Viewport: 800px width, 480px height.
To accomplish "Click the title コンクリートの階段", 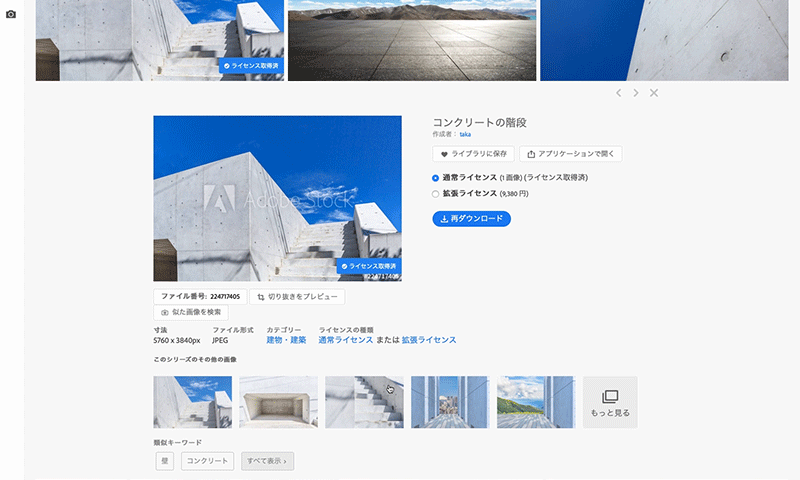I will pyautogui.click(x=480, y=122).
